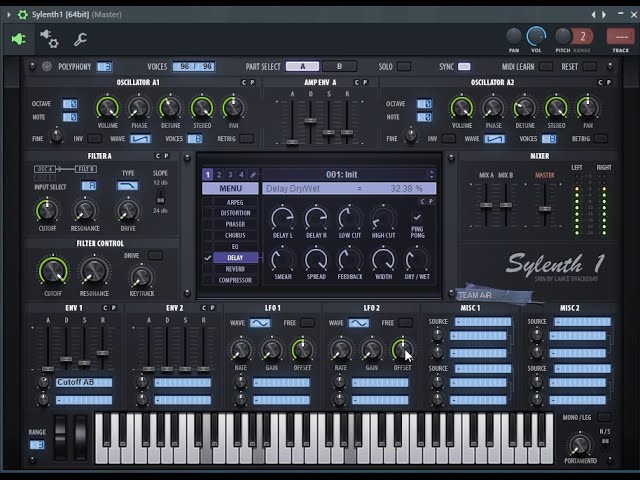
Task: Click the Delay Dry/Wet knob
Action: (417, 260)
